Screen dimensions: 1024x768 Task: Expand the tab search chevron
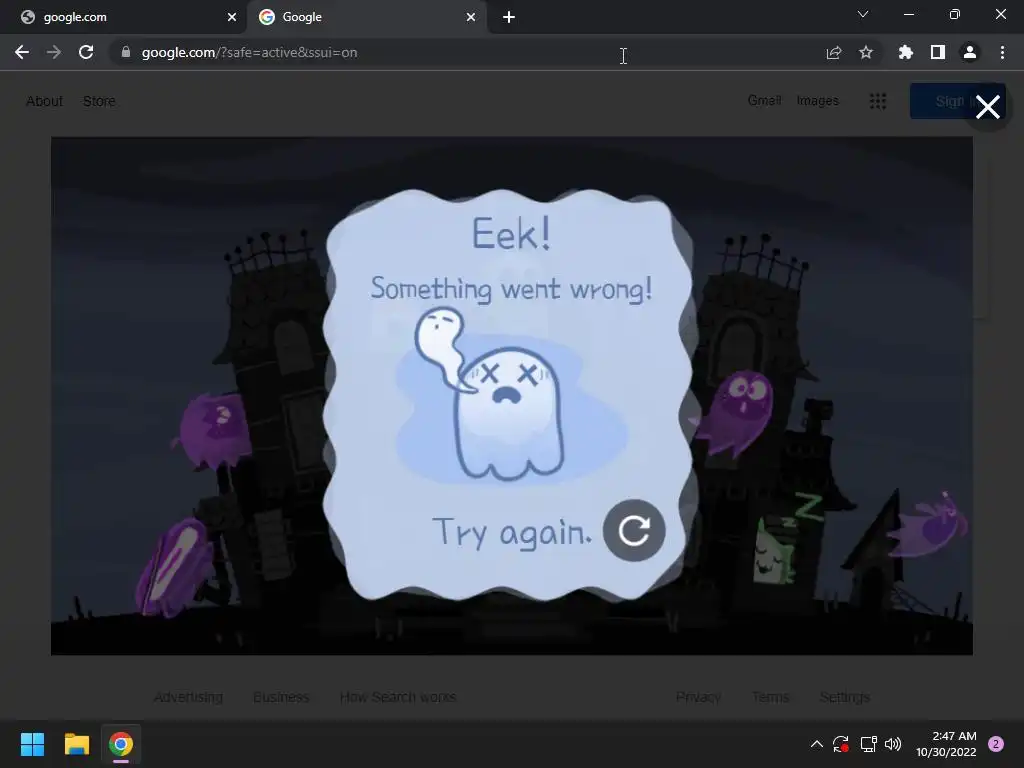tap(863, 14)
